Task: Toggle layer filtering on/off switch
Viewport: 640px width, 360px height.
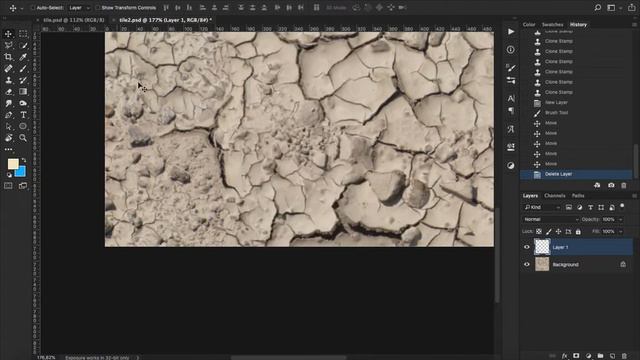Action: point(622,206)
